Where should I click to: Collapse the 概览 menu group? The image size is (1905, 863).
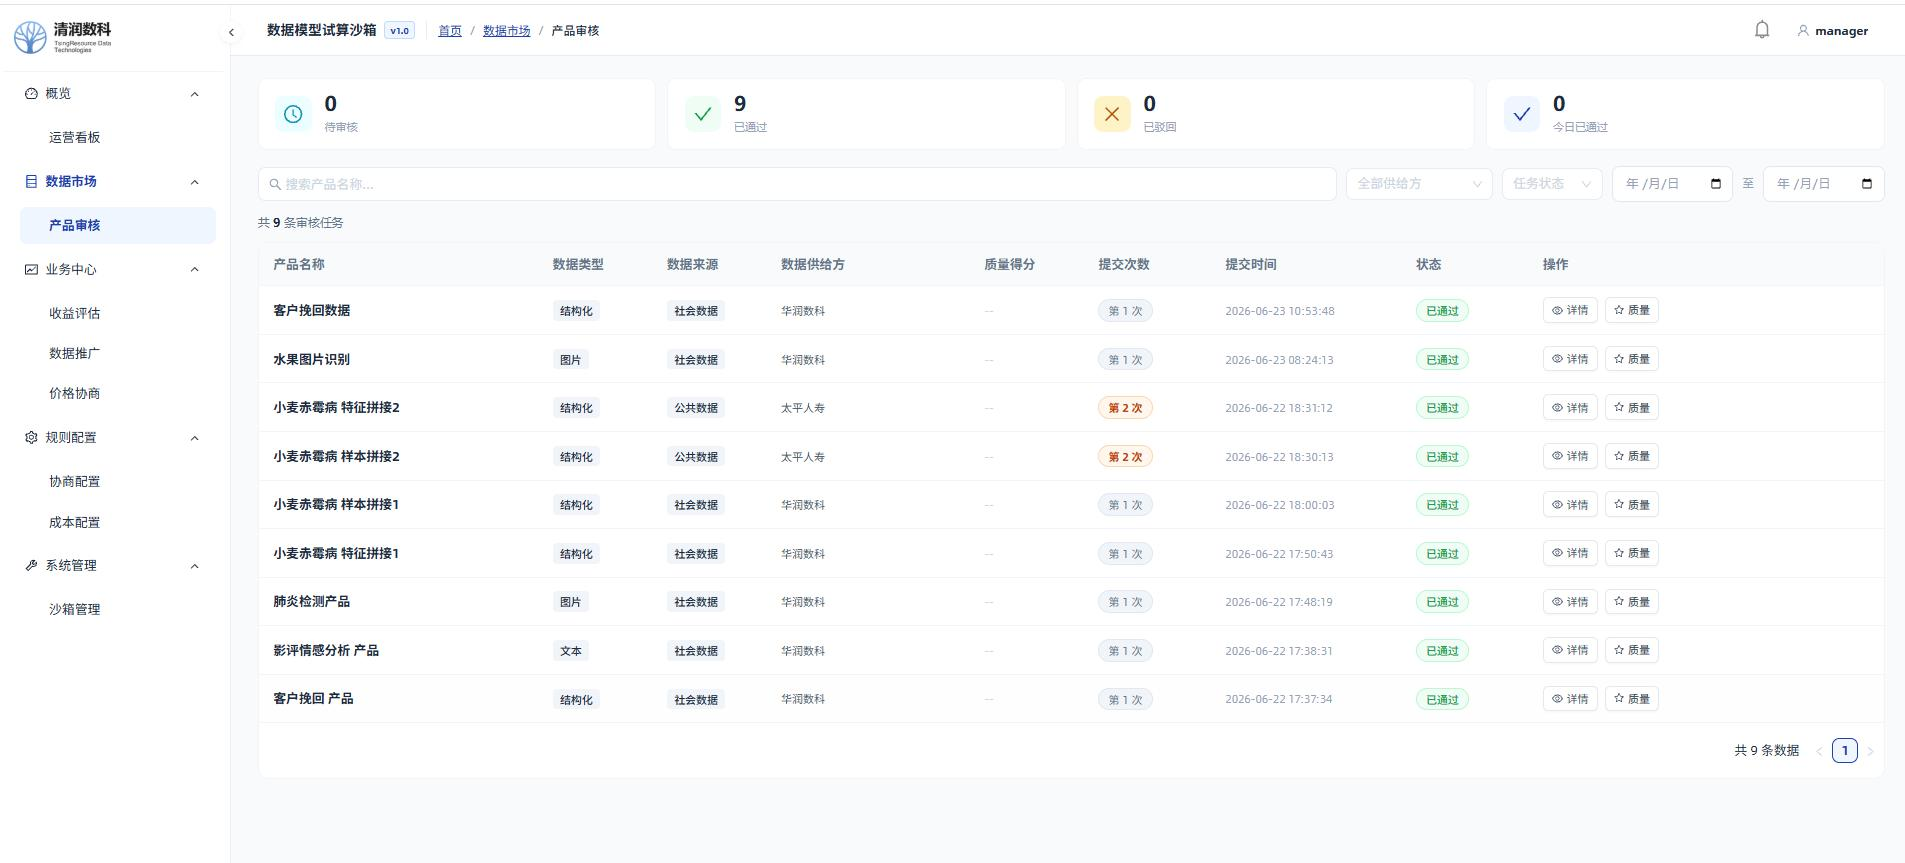click(194, 94)
